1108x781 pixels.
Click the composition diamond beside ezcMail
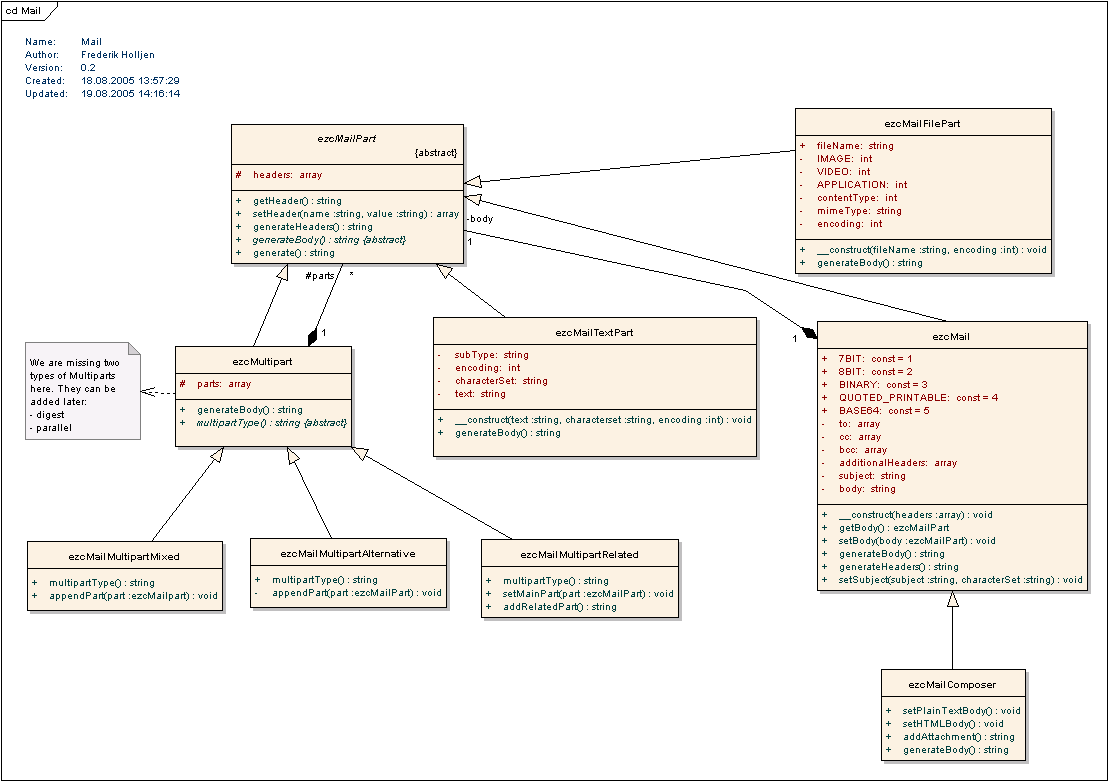[810, 329]
